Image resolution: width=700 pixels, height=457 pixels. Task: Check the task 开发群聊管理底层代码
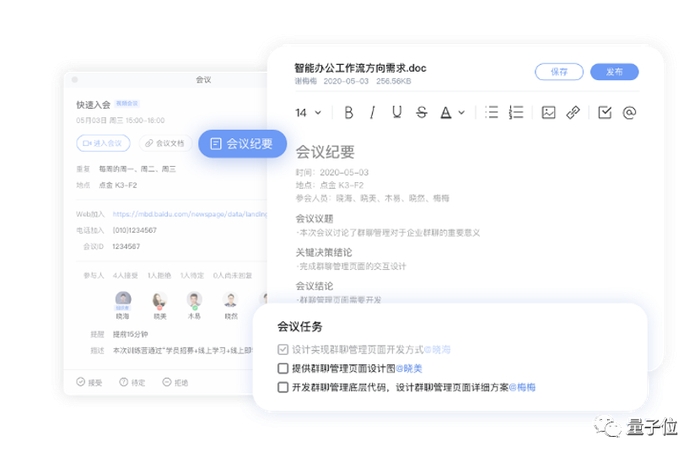283,387
